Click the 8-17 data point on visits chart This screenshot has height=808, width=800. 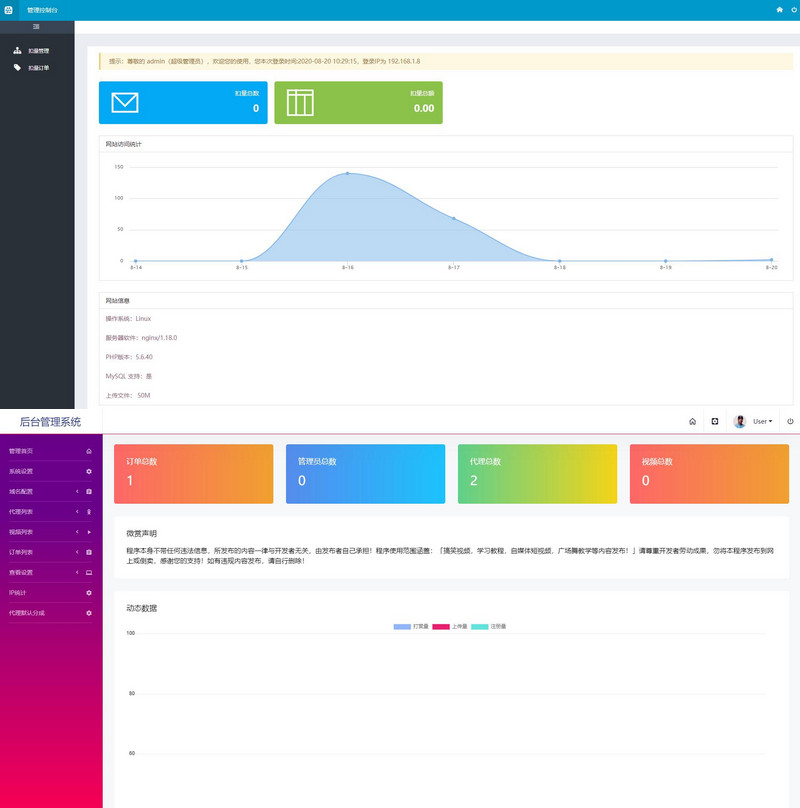pos(454,218)
